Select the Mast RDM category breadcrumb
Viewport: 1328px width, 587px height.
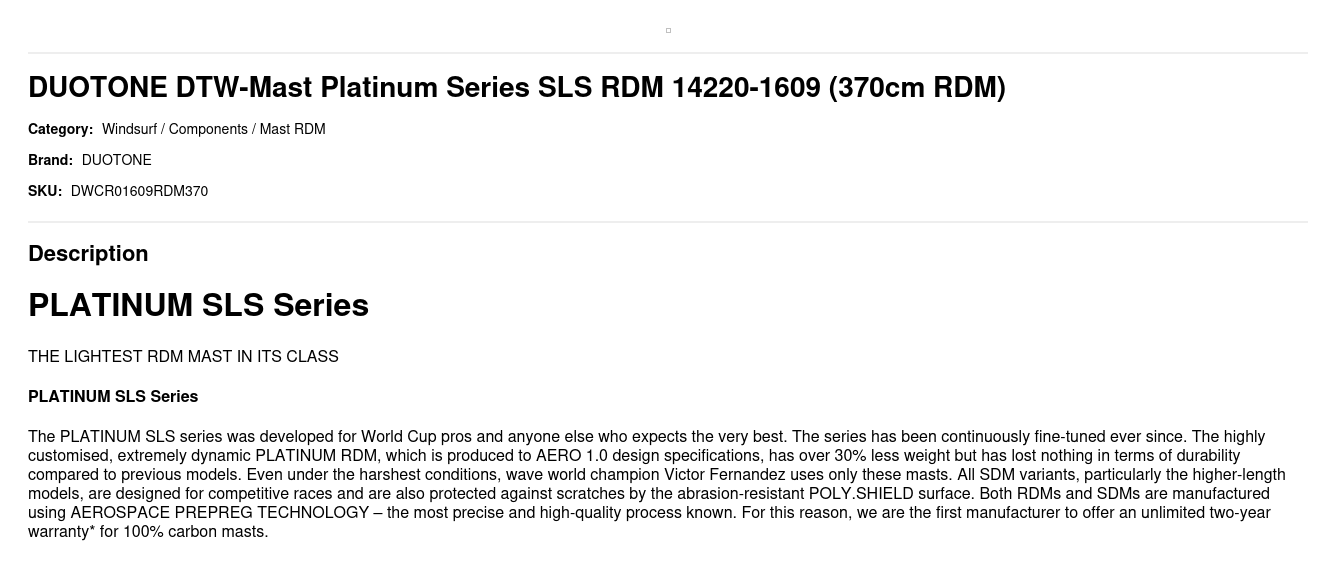[292, 129]
